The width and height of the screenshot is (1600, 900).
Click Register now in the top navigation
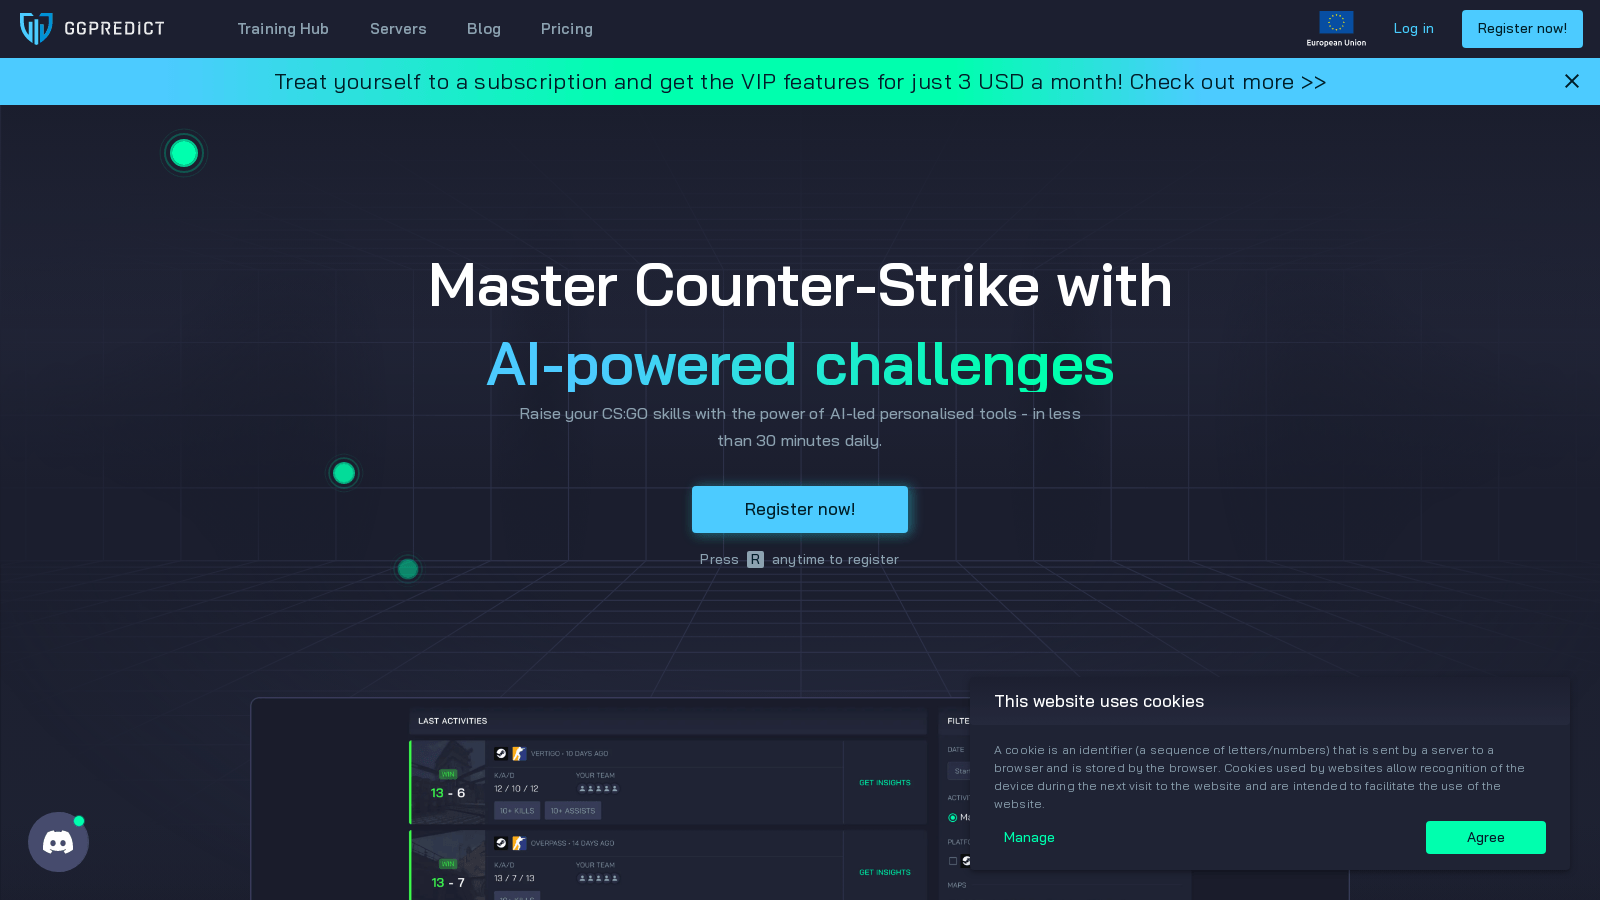point(1522,29)
